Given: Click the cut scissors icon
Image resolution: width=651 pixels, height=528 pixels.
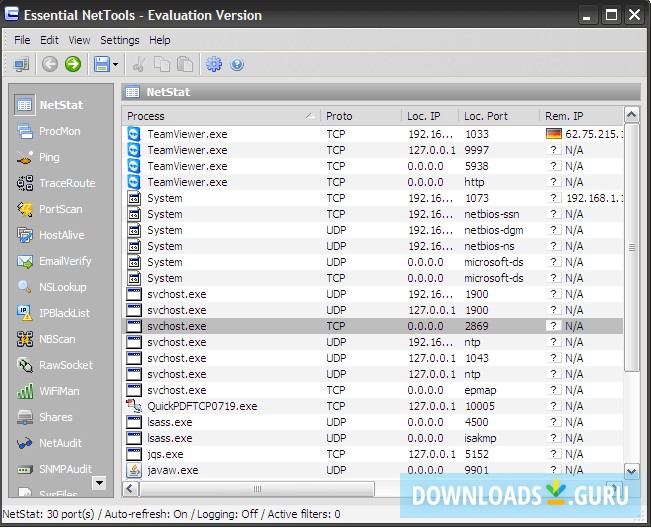Looking at the screenshot, I should 138,64.
